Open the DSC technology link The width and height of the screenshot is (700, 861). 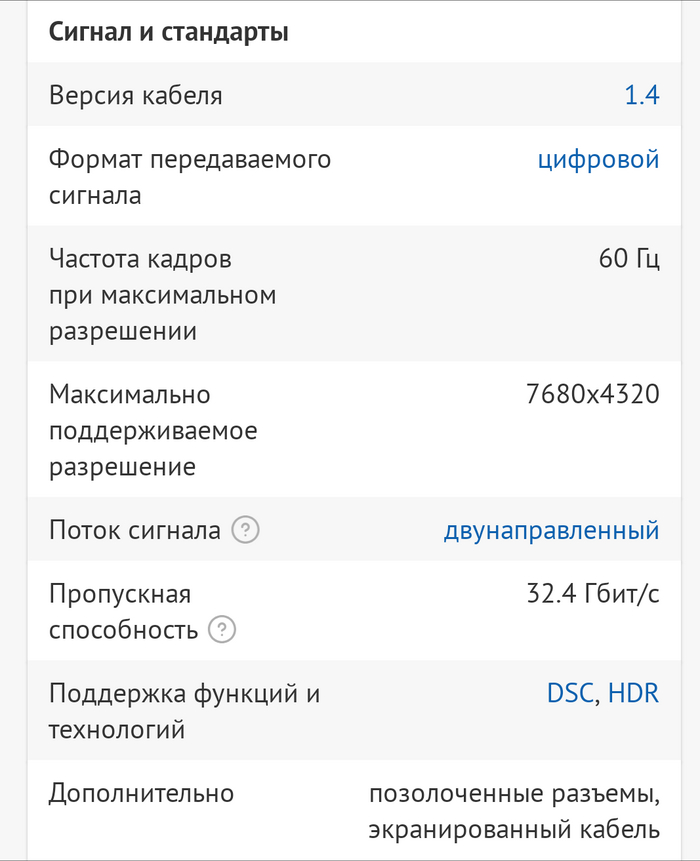[x=570, y=693]
